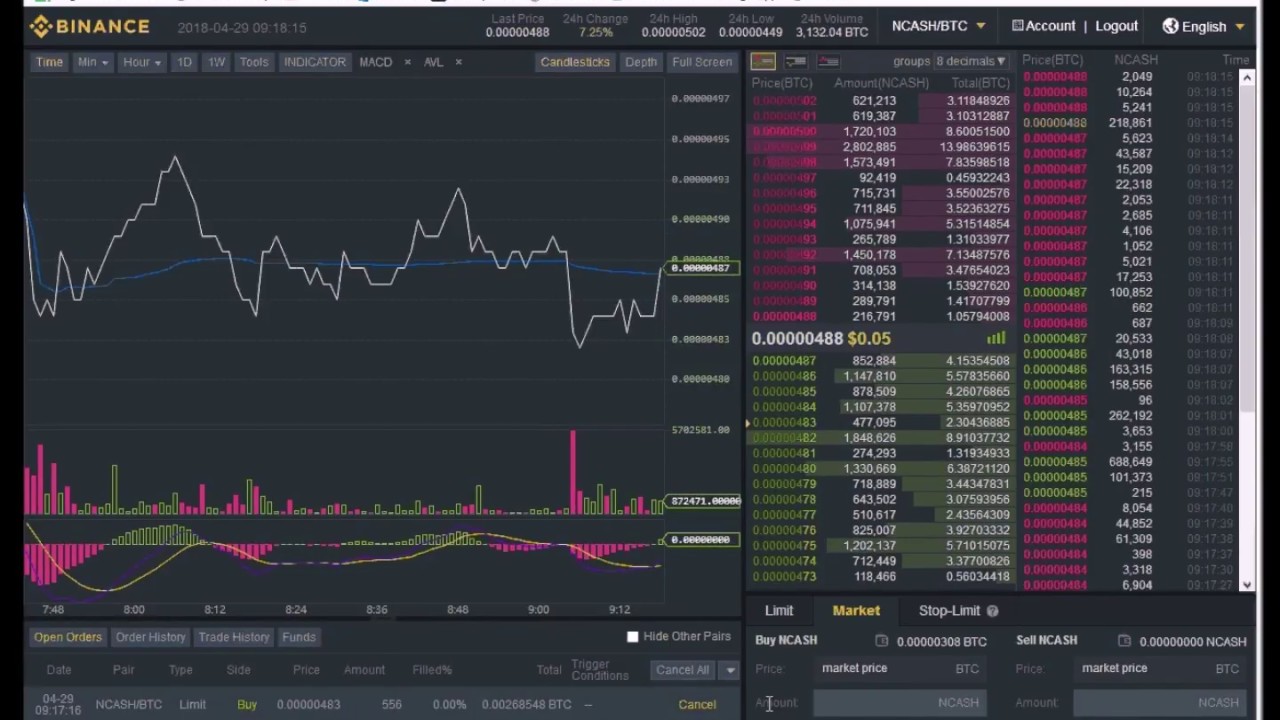
Task: Click the AVL indicator label
Action: [433, 62]
